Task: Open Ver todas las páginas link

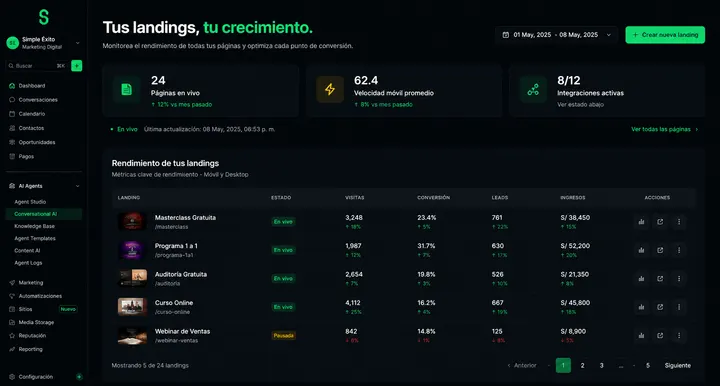Action: click(x=664, y=129)
